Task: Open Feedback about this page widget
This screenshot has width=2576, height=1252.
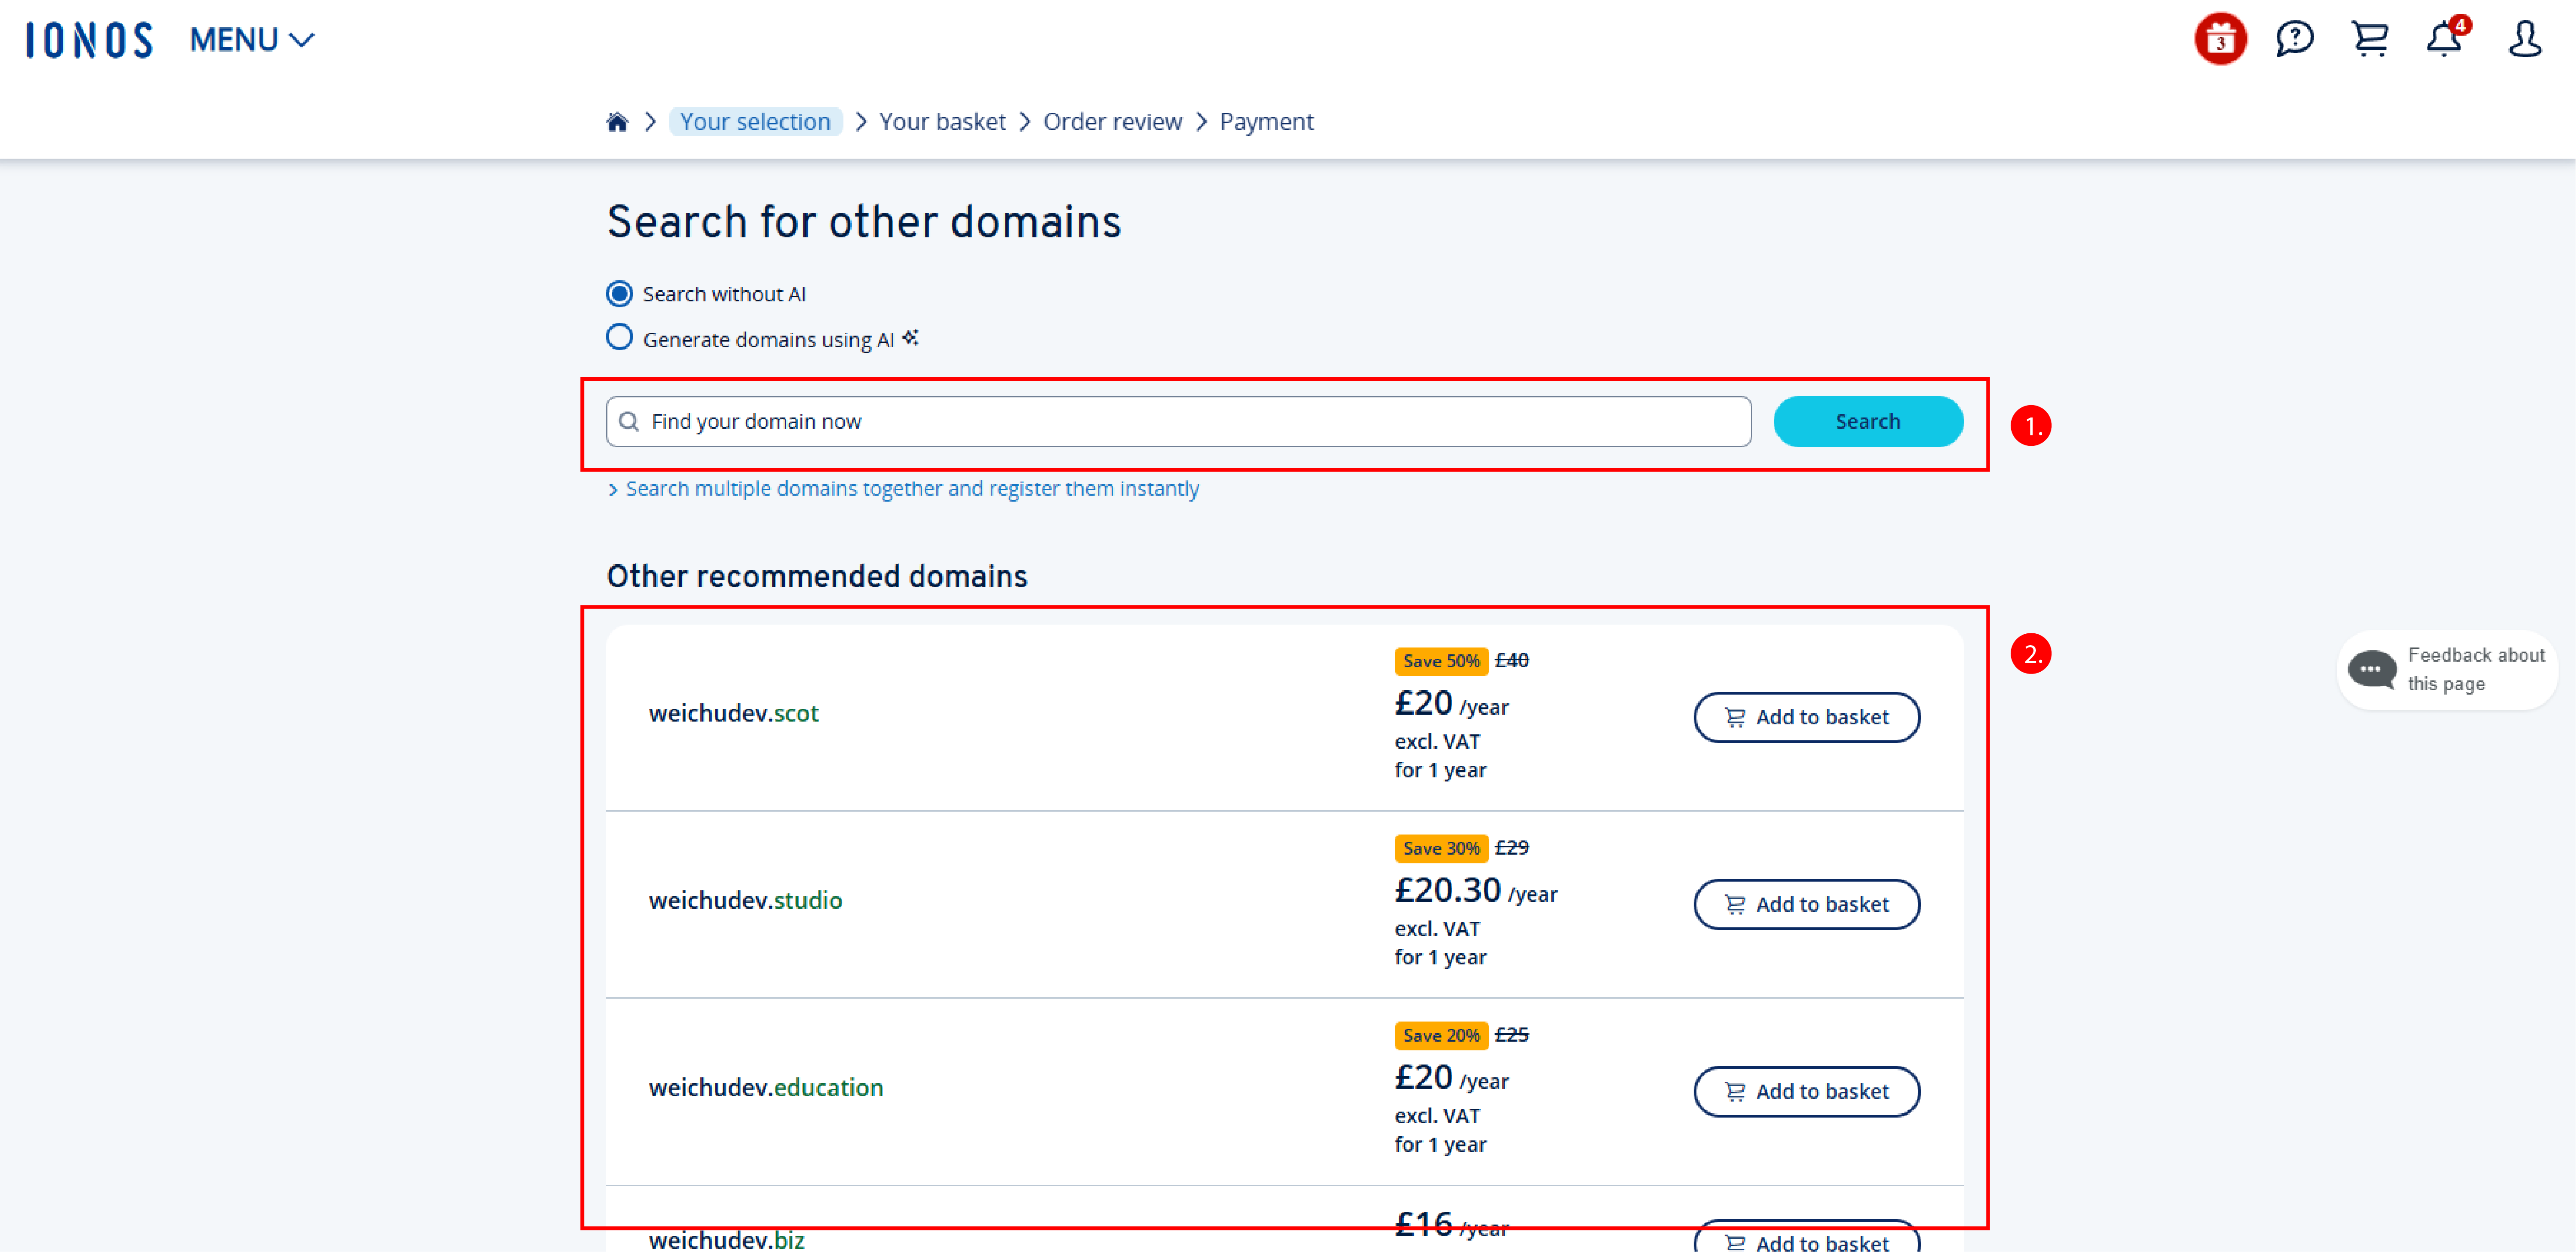Action: pos(2446,670)
